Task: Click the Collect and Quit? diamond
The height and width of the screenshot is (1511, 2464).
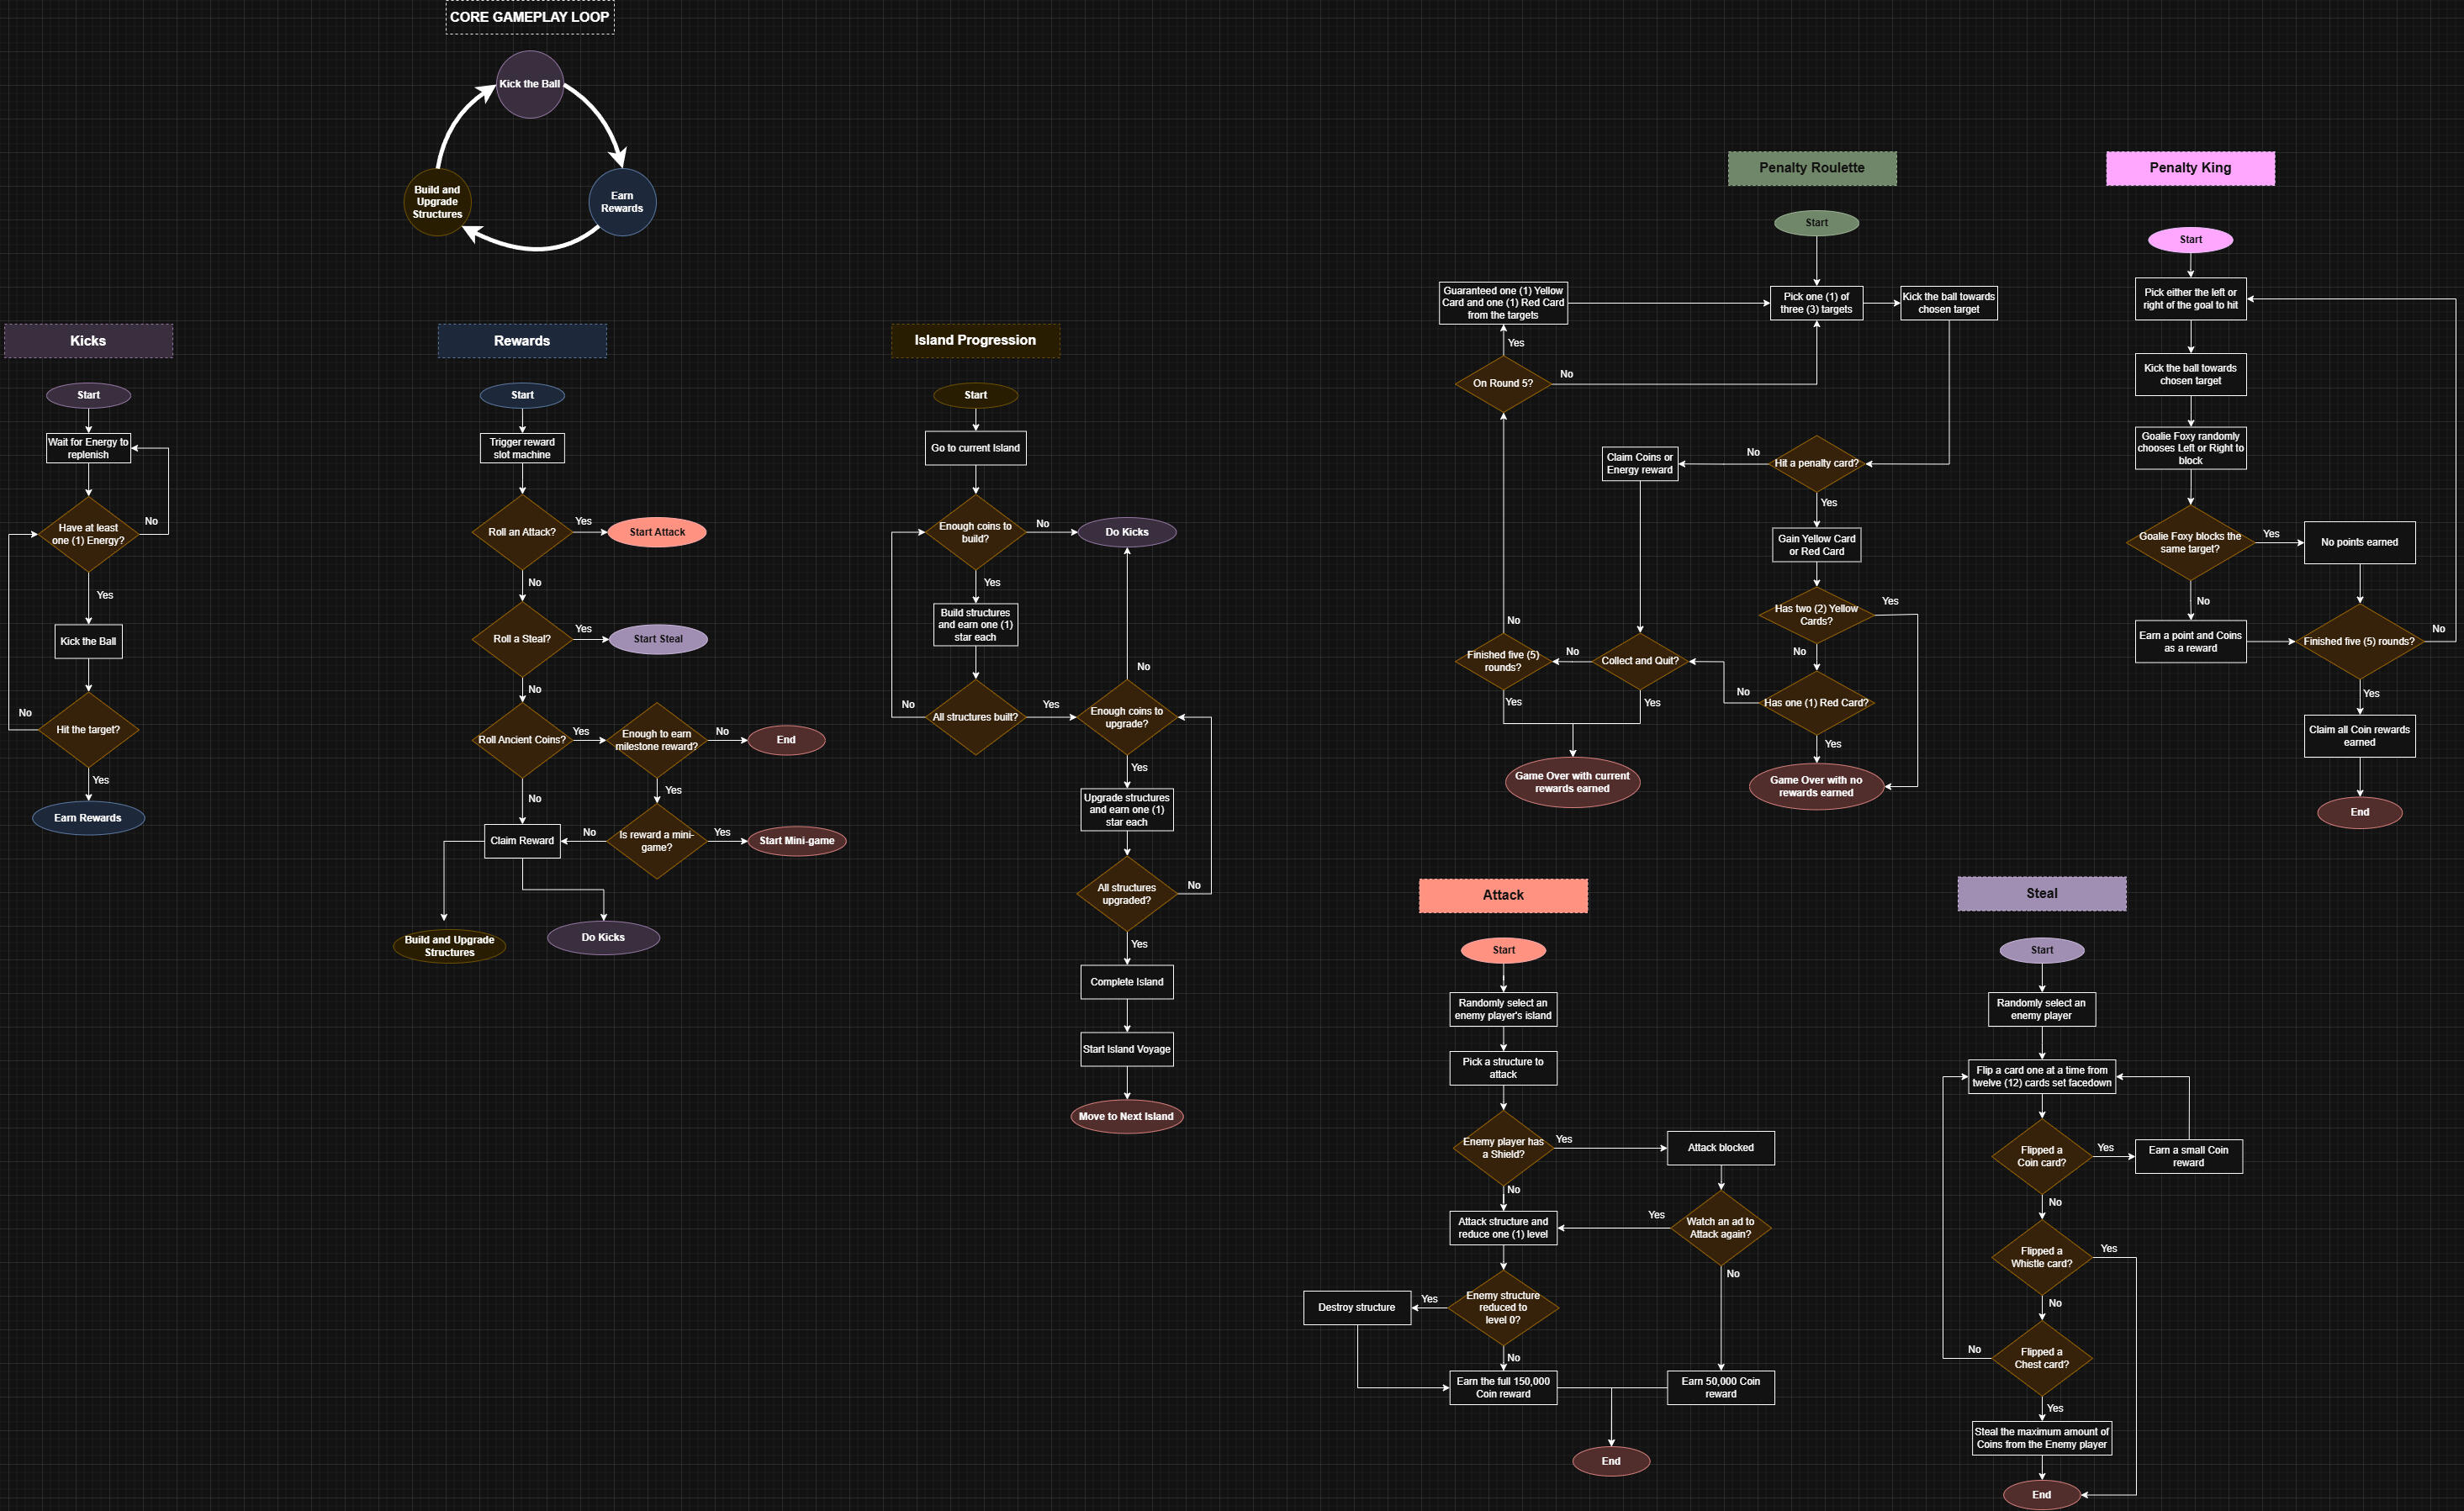Action: coord(1639,661)
